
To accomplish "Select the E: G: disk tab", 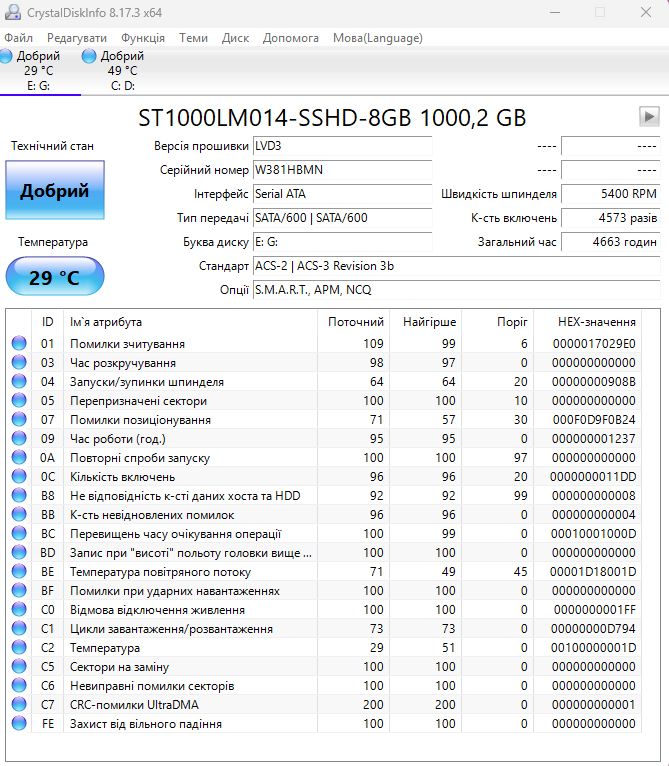I will click(x=38, y=71).
